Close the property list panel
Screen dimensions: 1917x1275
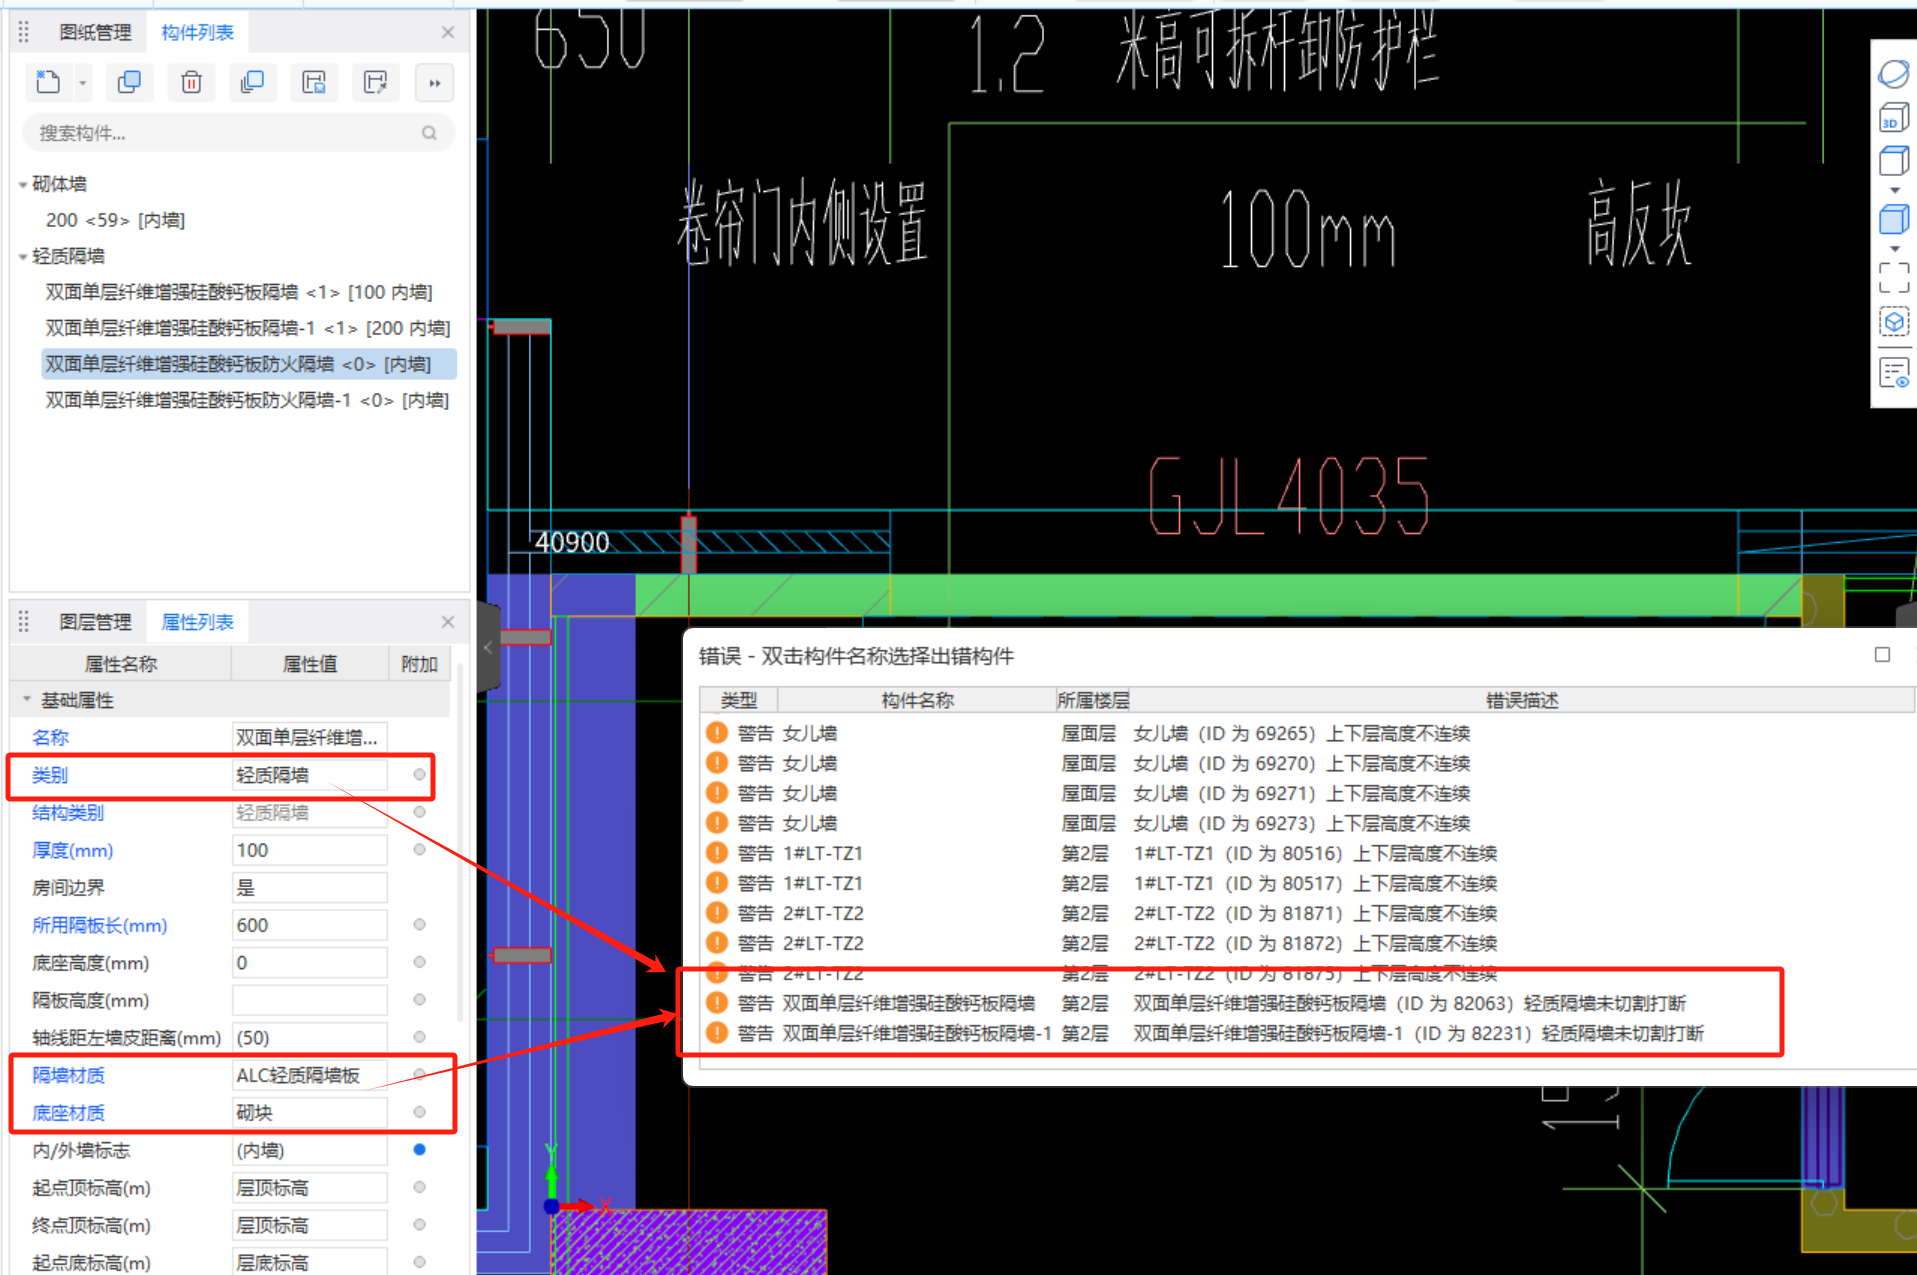click(448, 622)
